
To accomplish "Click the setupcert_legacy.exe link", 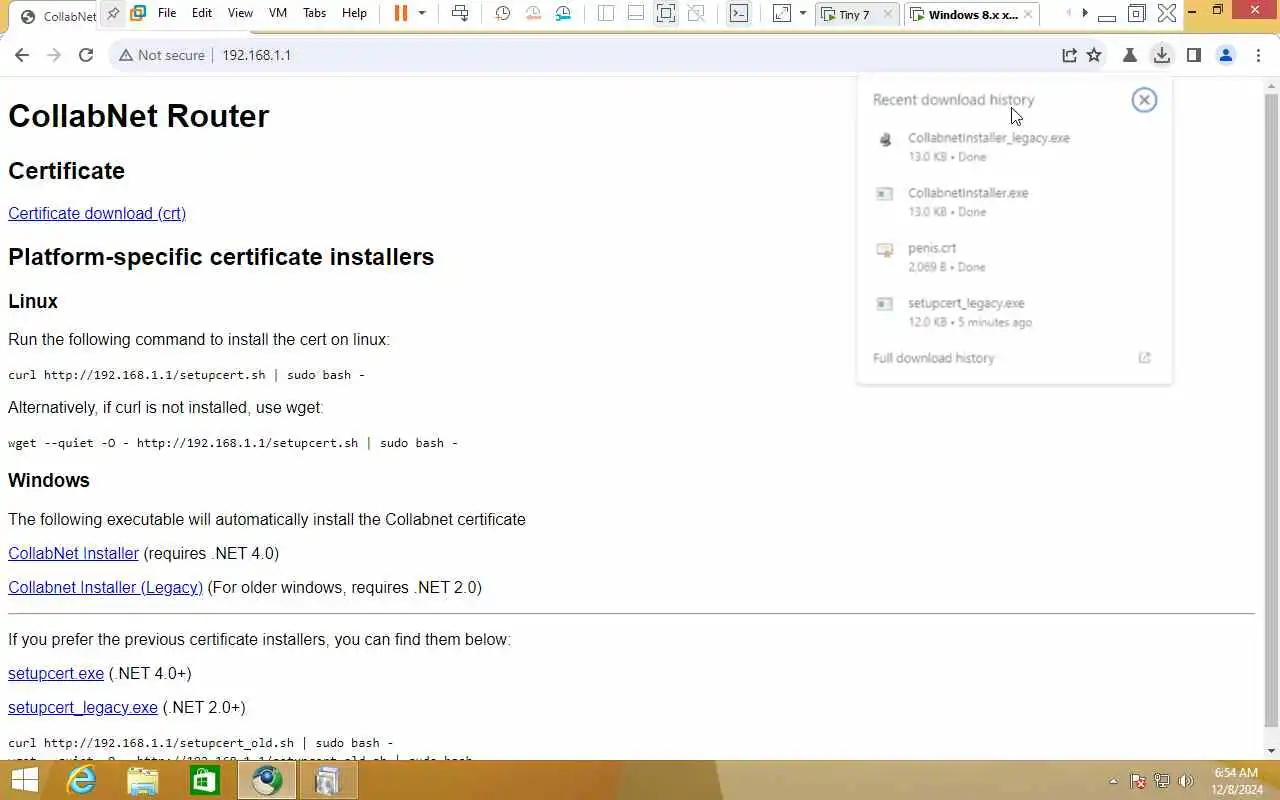I will point(83,707).
